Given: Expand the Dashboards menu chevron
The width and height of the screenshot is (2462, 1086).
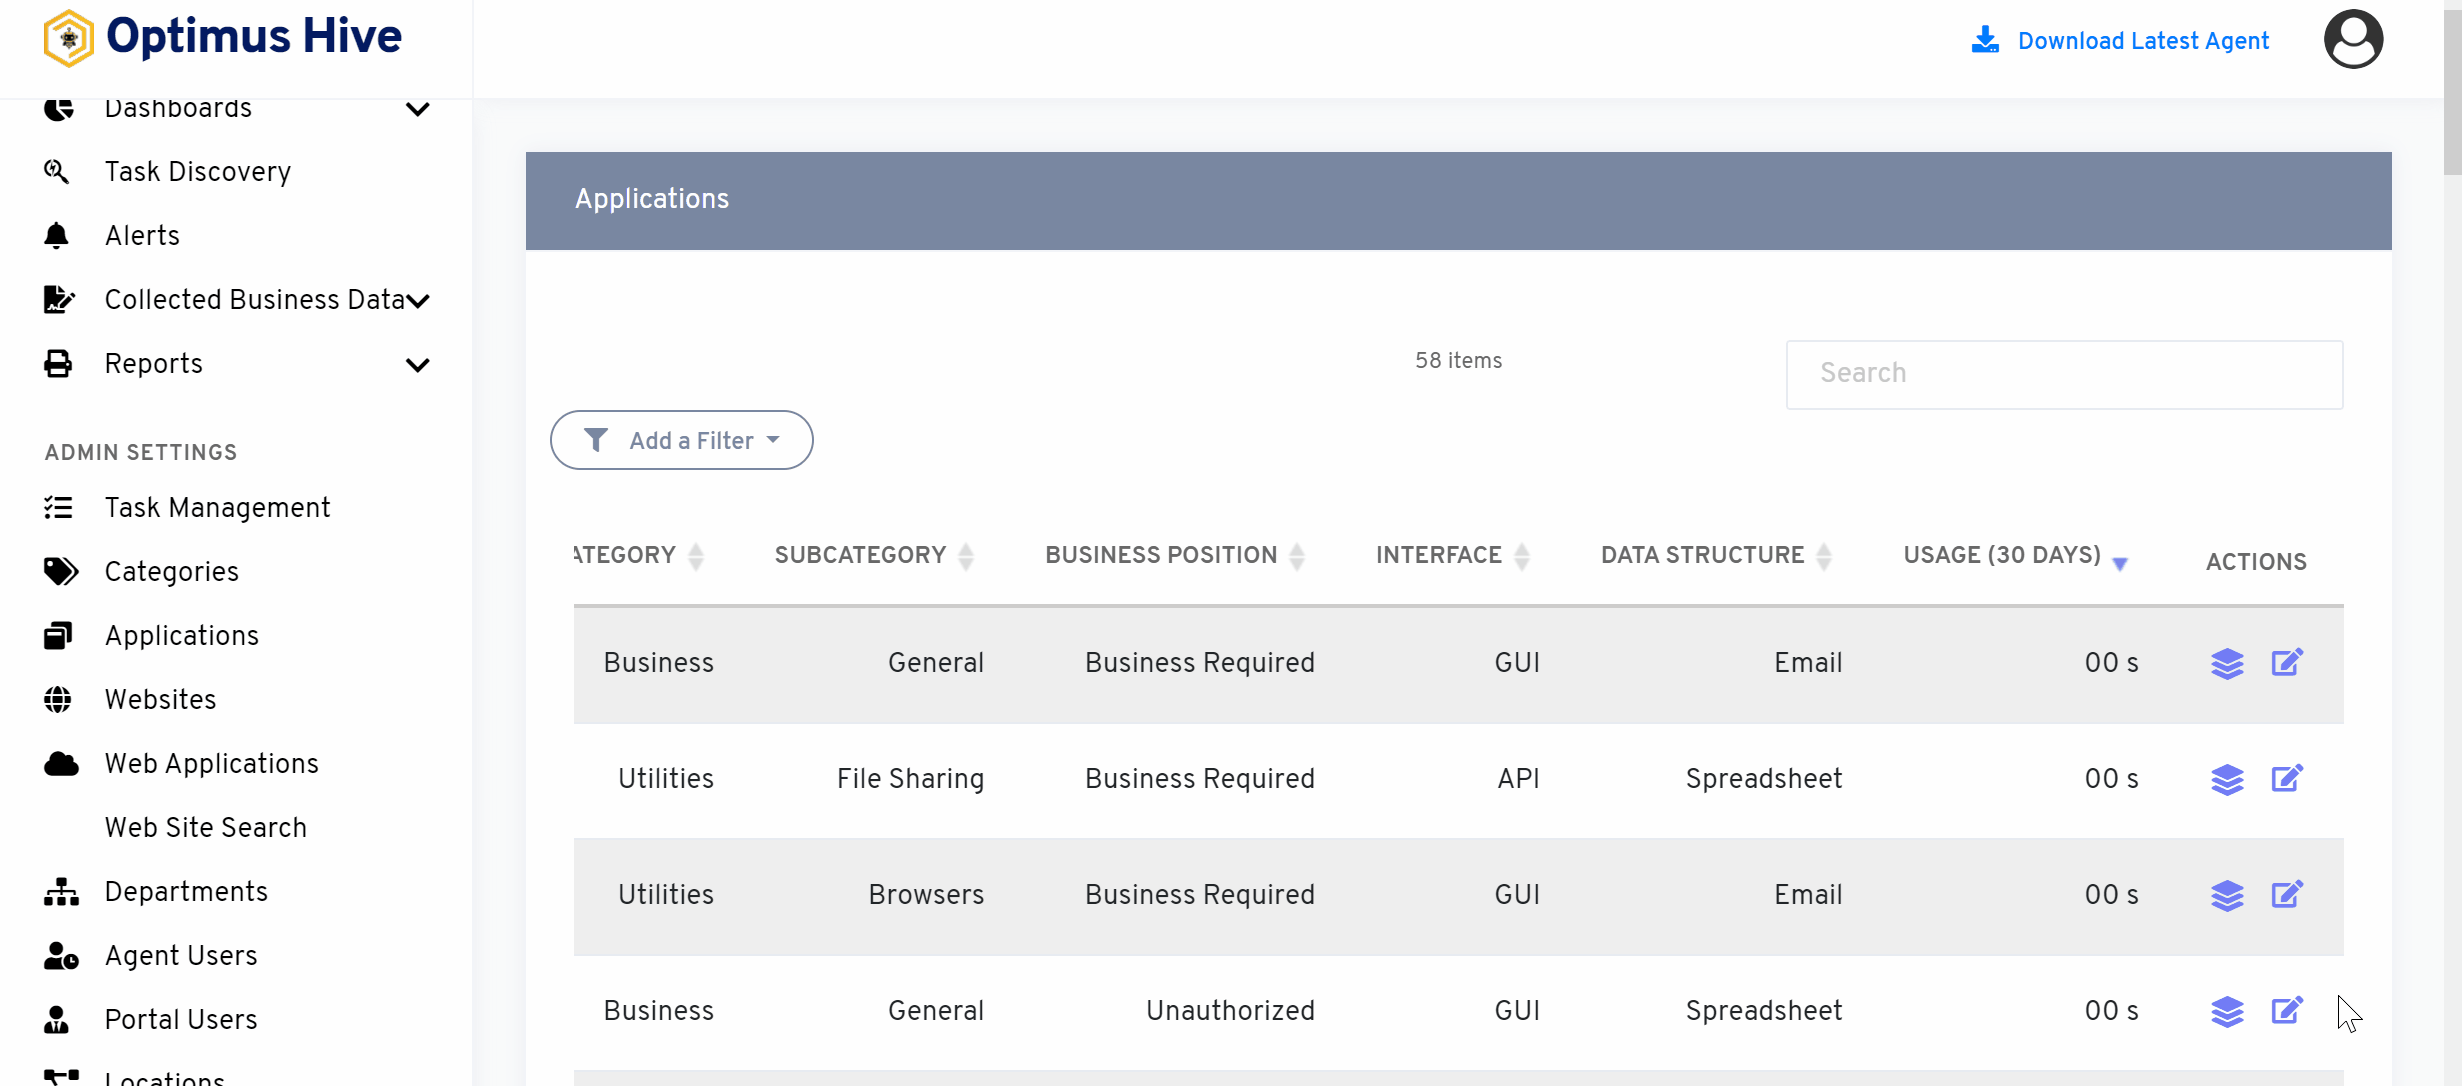Looking at the screenshot, I should click(x=418, y=109).
